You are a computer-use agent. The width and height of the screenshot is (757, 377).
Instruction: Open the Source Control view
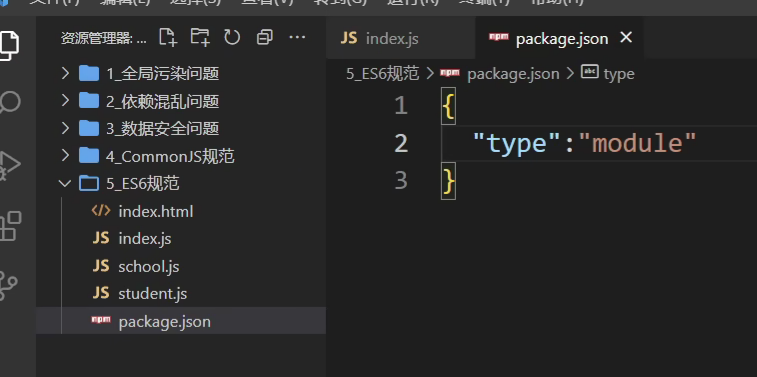[9, 285]
